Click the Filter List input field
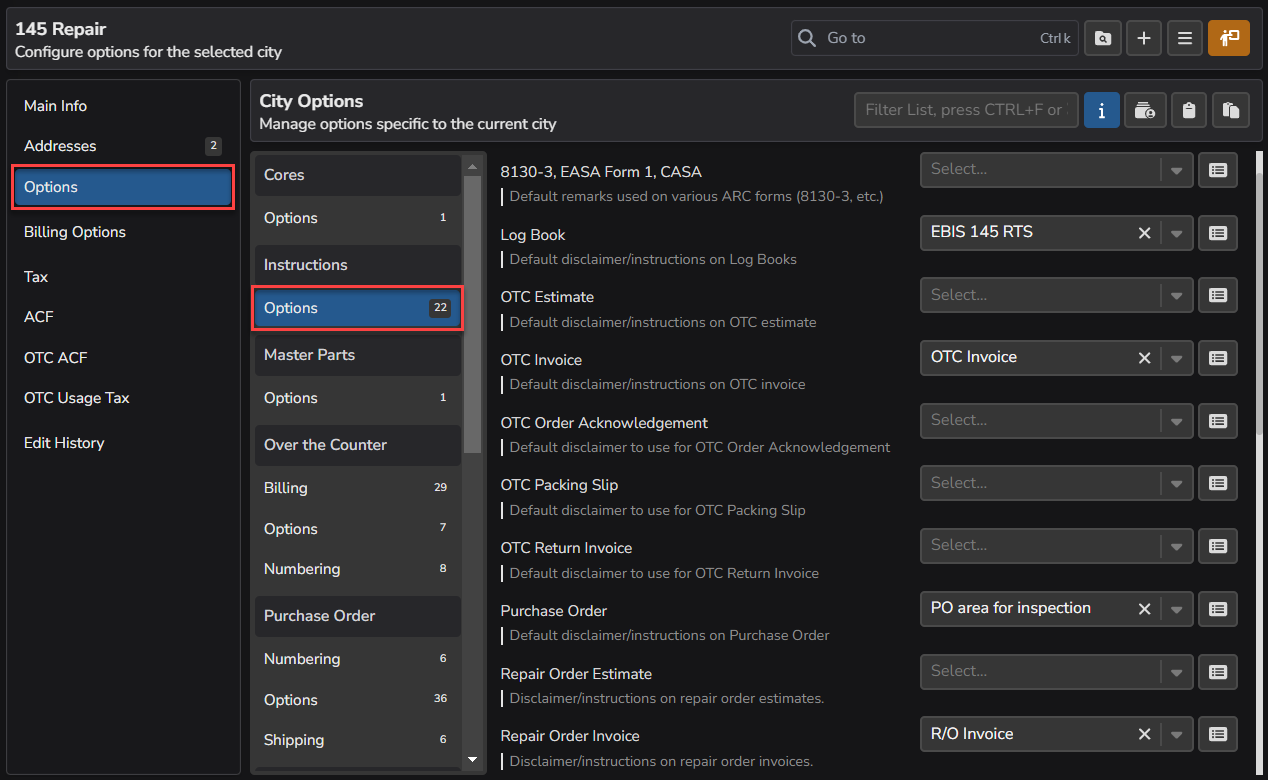 click(x=964, y=110)
